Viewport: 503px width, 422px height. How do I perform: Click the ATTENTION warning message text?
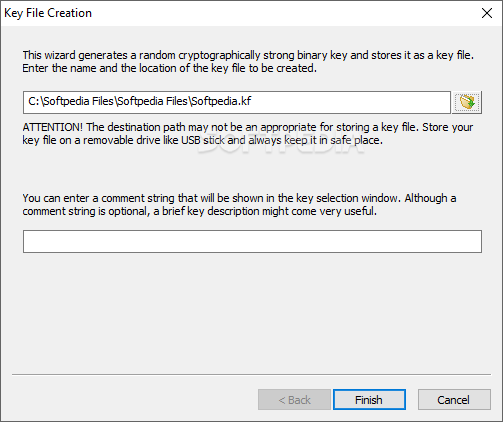pyautogui.click(x=248, y=133)
